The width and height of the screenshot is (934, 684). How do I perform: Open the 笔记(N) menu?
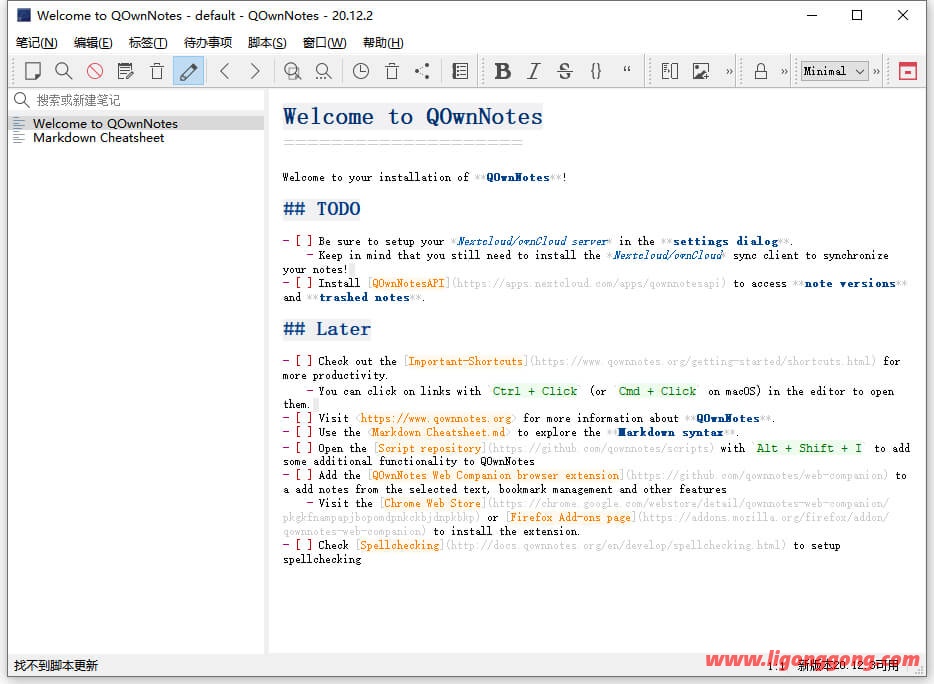(x=36, y=42)
